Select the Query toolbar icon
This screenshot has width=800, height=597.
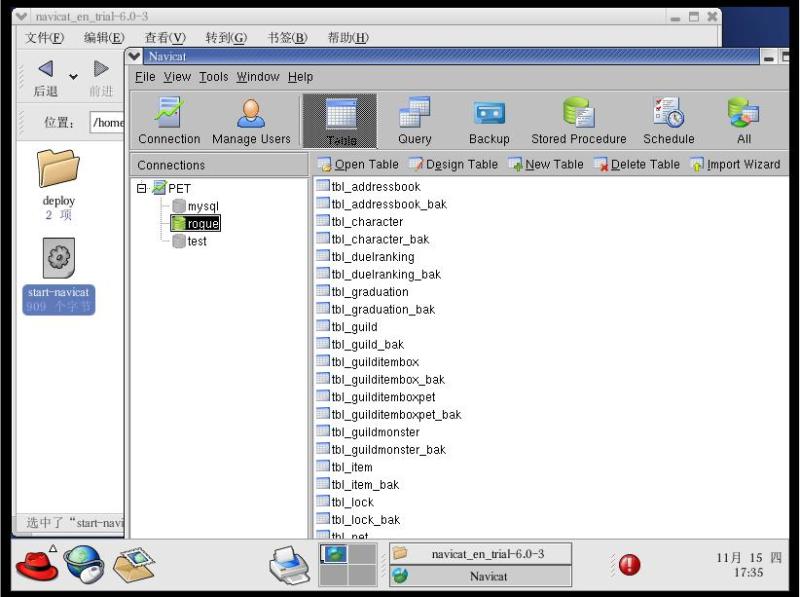(414, 120)
